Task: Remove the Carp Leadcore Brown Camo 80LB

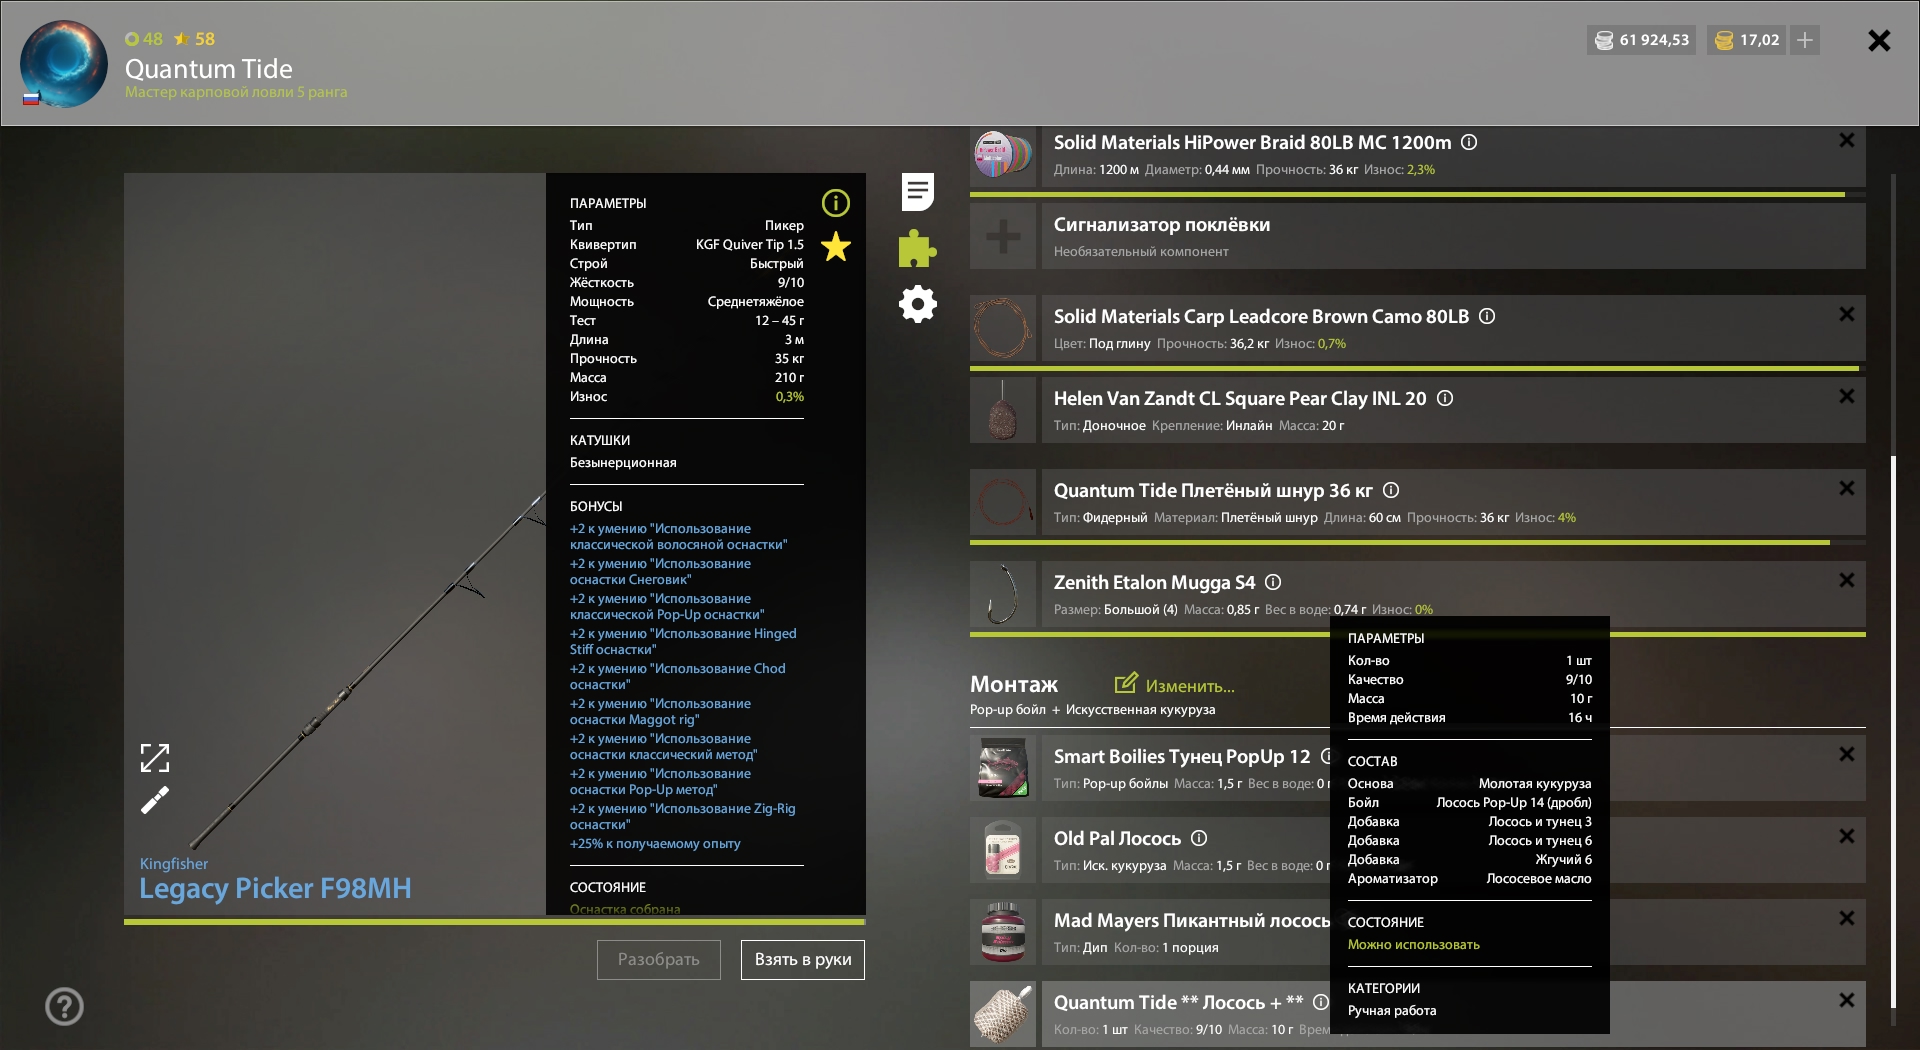Action: click(x=1847, y=314)
